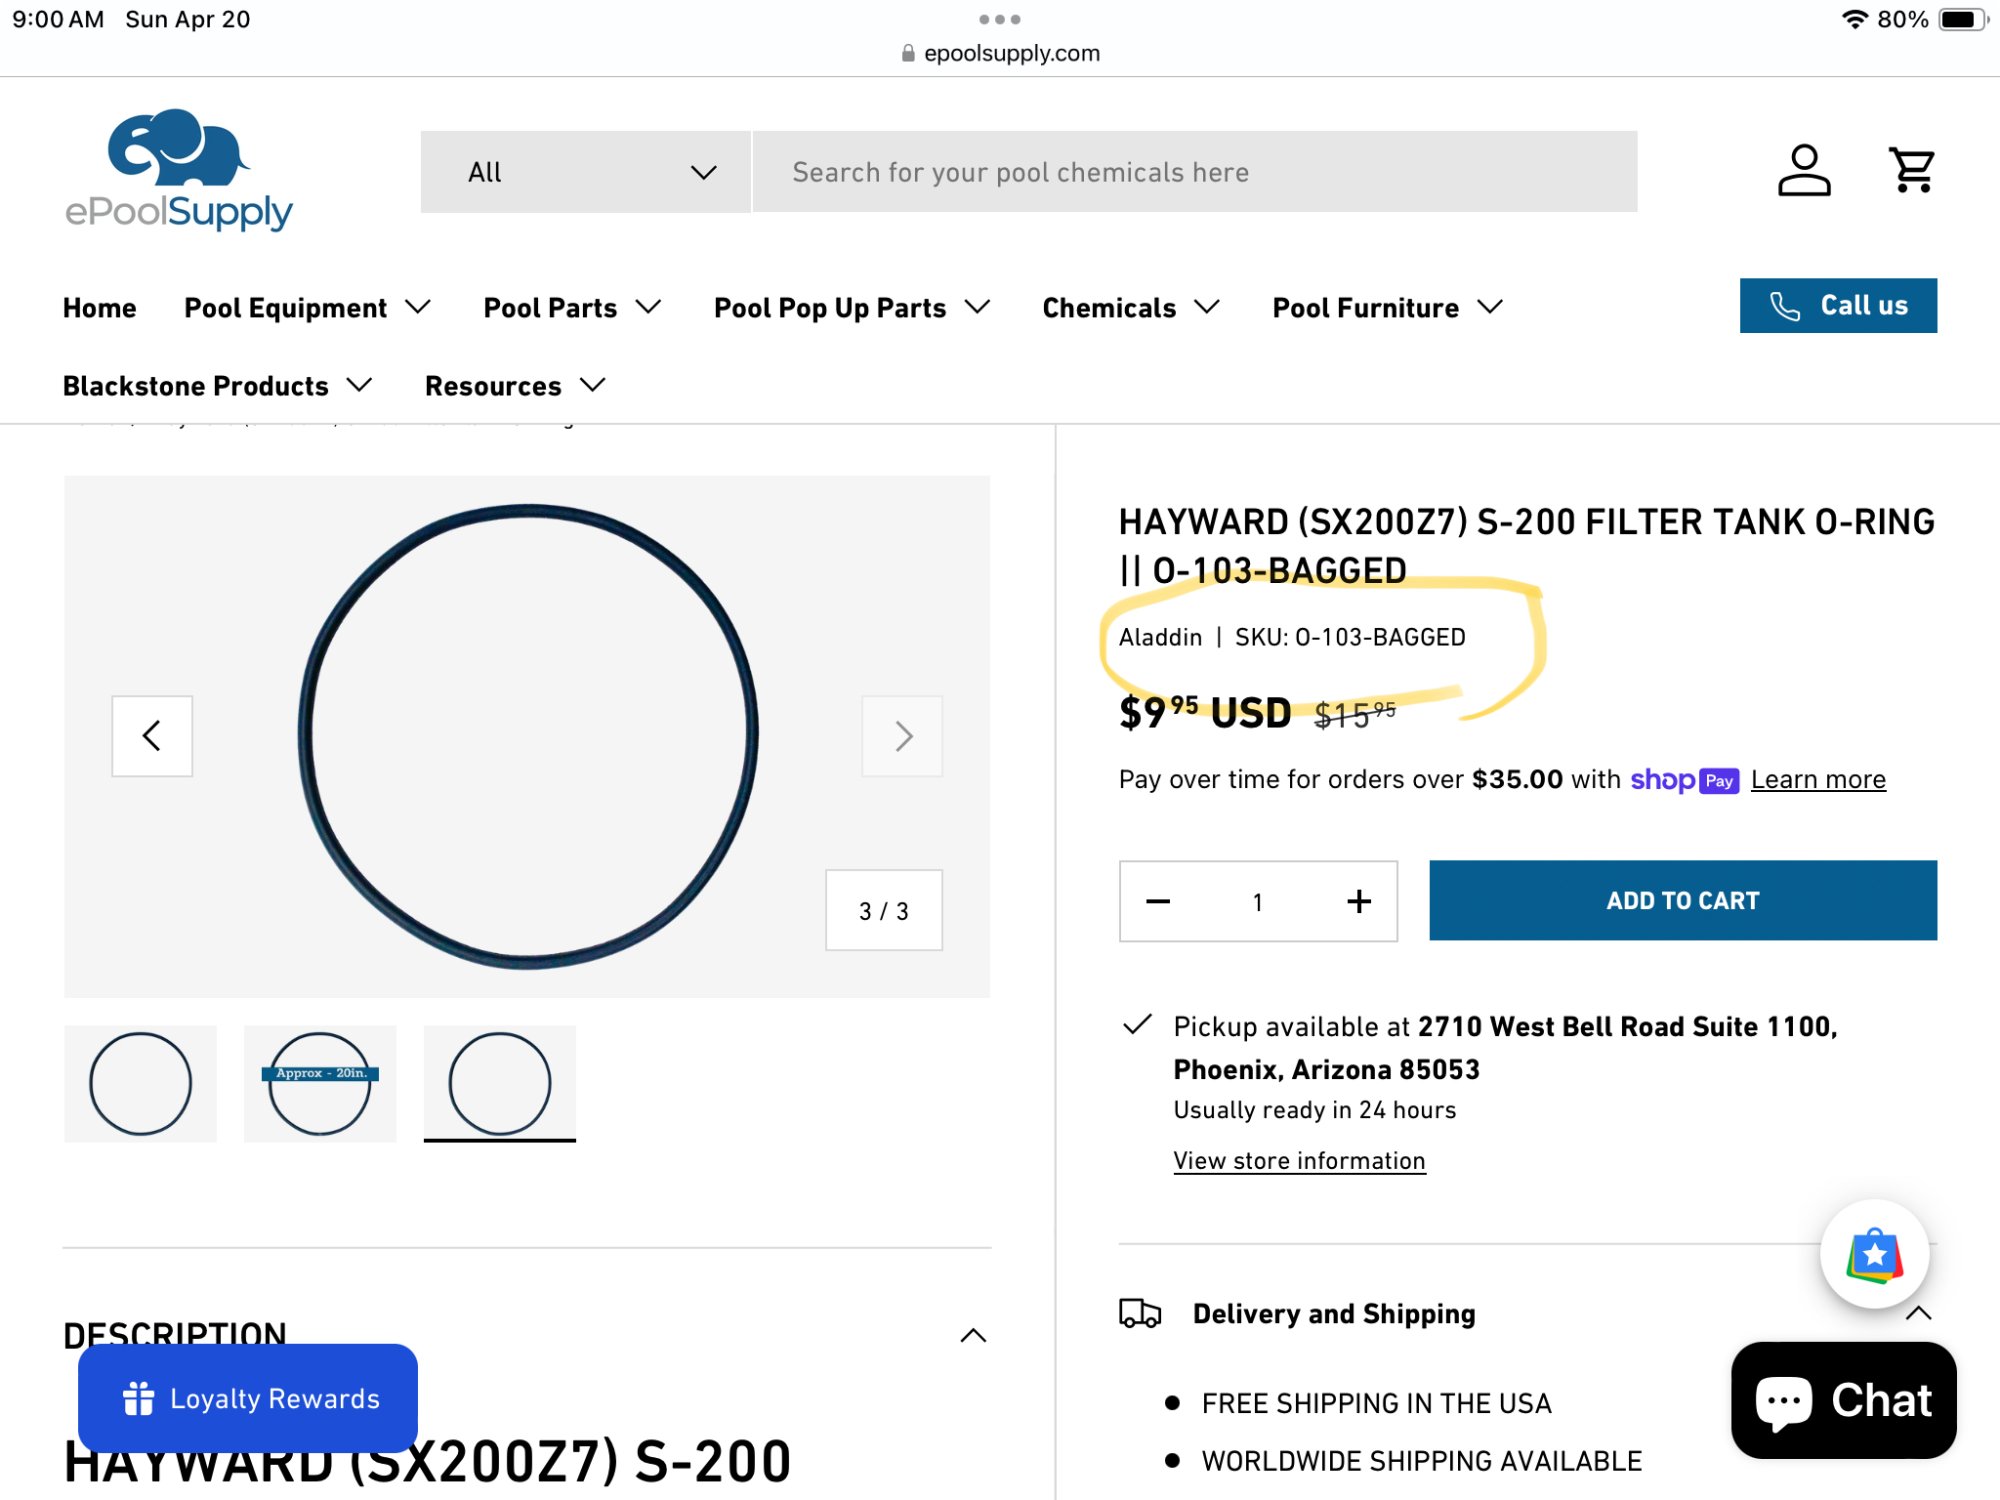This screenshot has height=1500, width=2000.
Task: Increase quantity with plus button
Action: pyautogui.click(x=1359, y=901)
